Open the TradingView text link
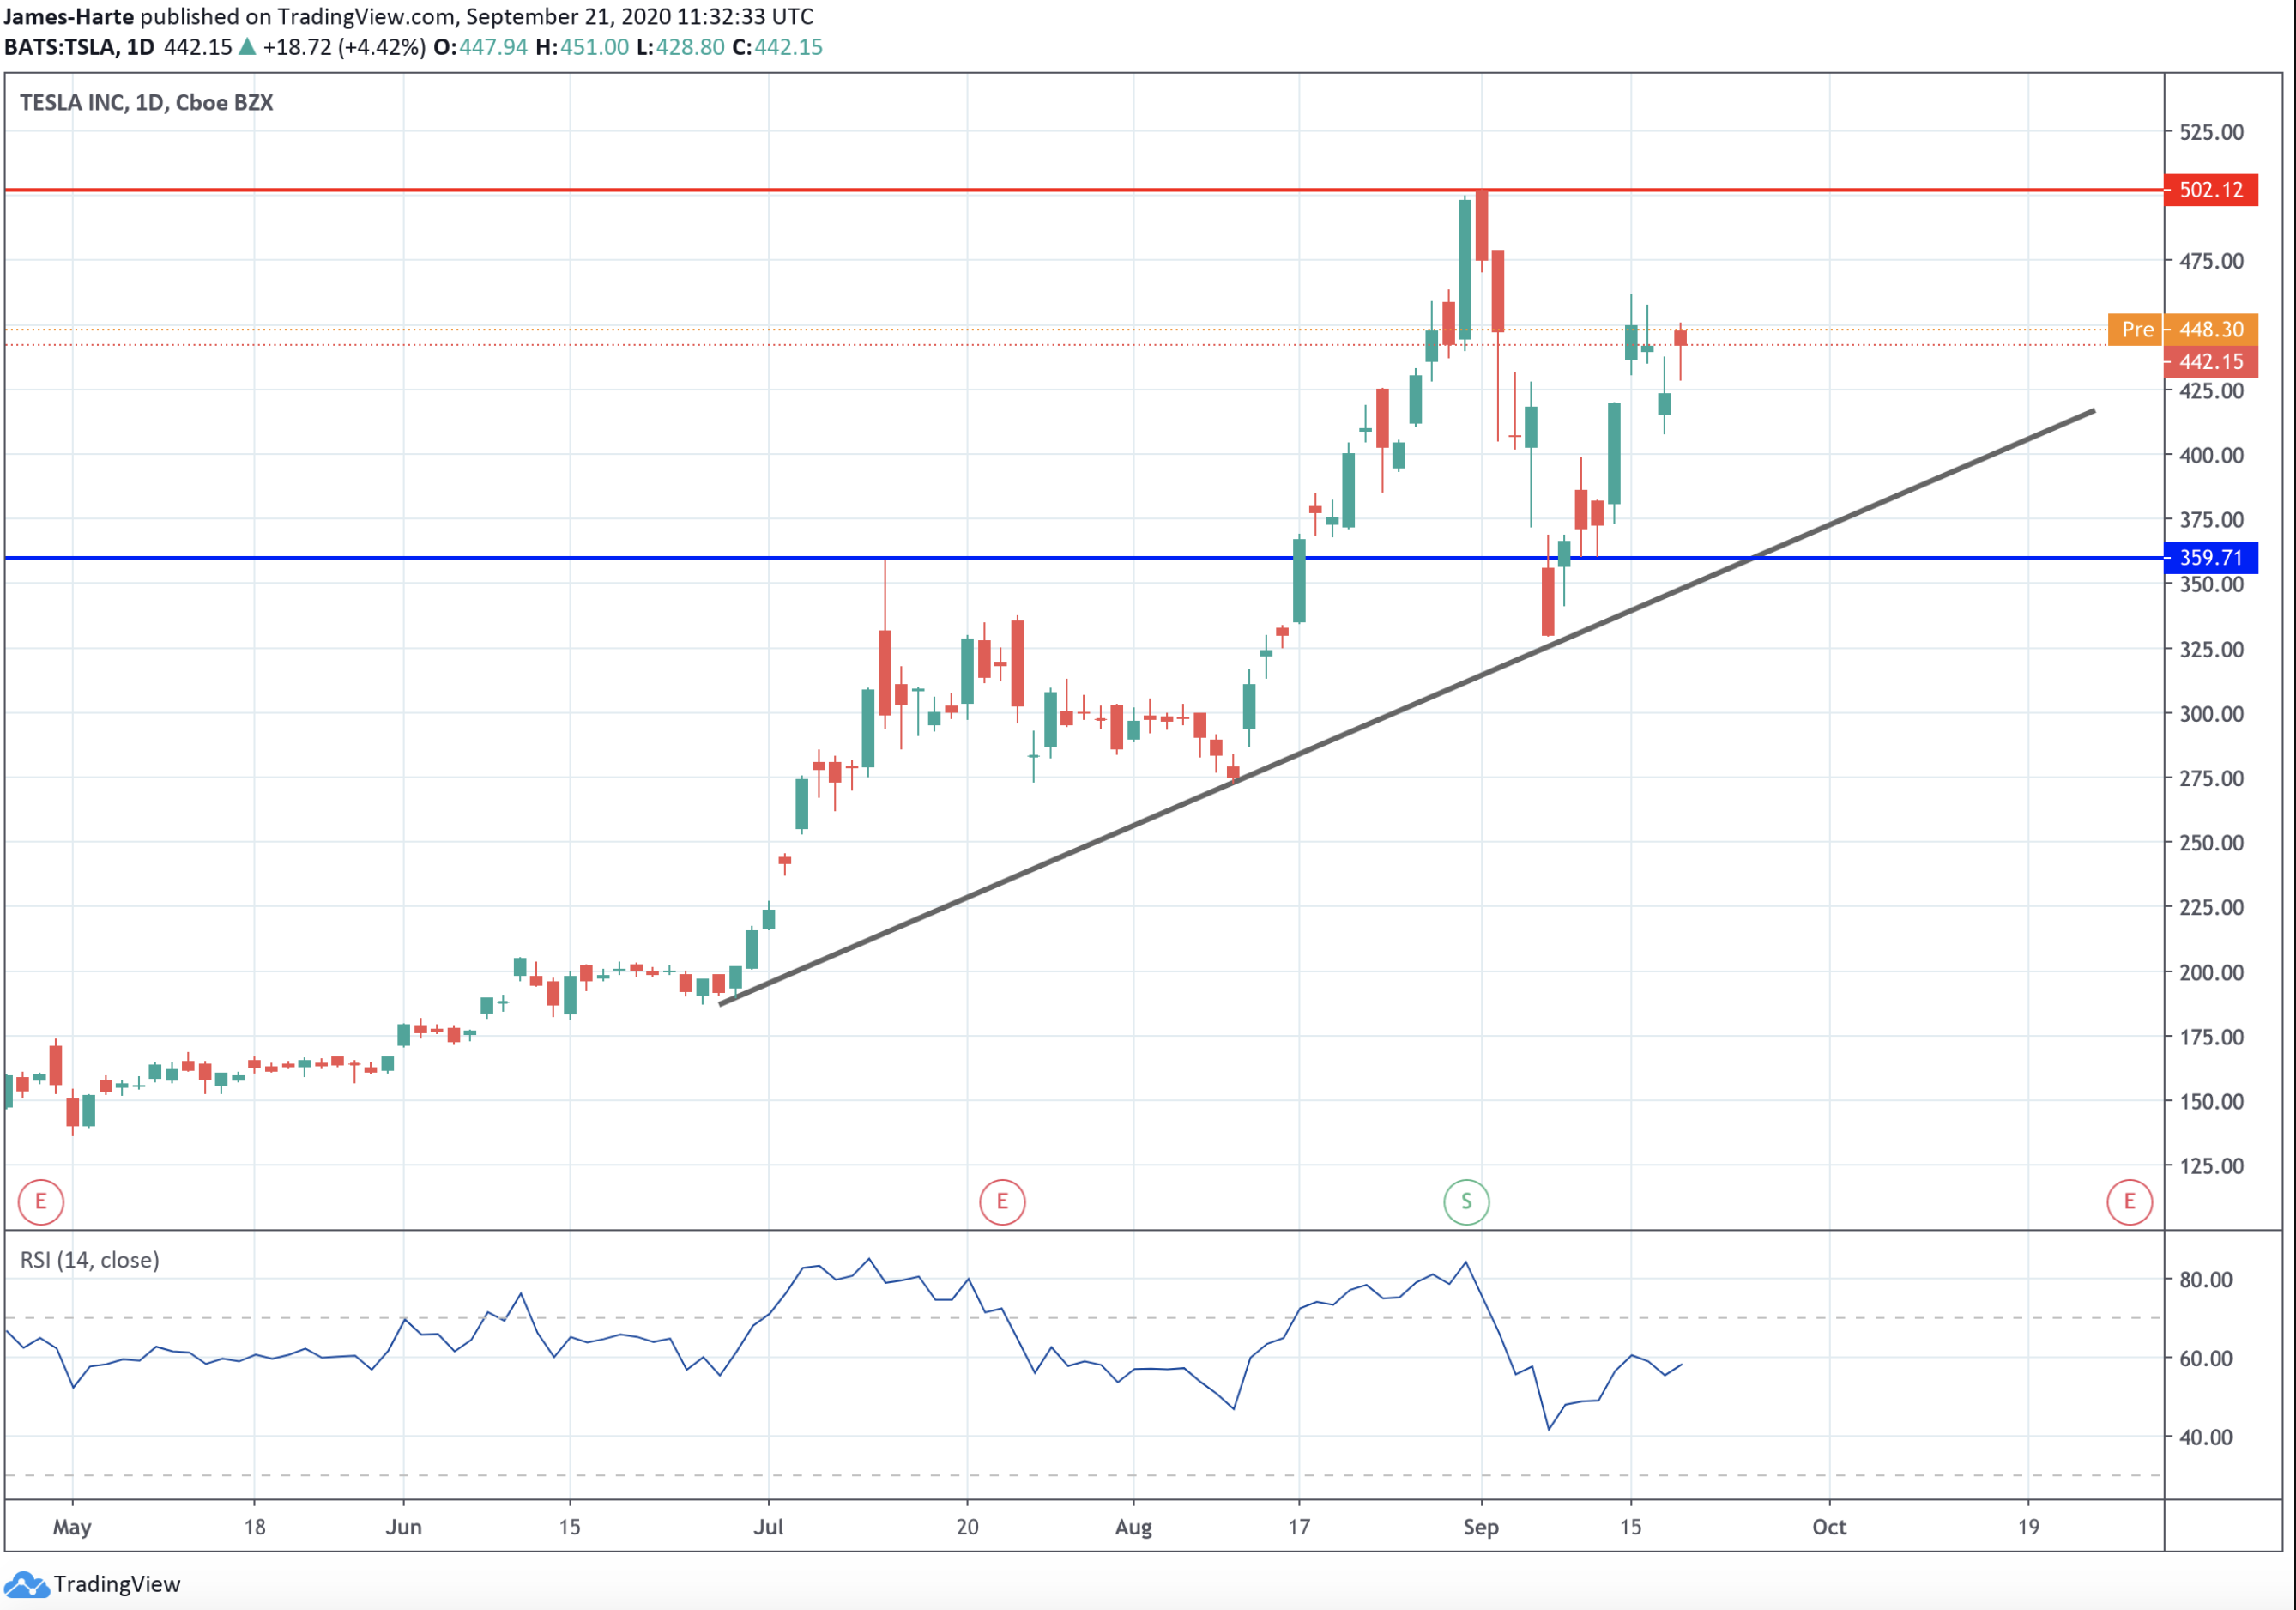The width and height of the screenshot is (2296, 1610). pos(117,1584)
